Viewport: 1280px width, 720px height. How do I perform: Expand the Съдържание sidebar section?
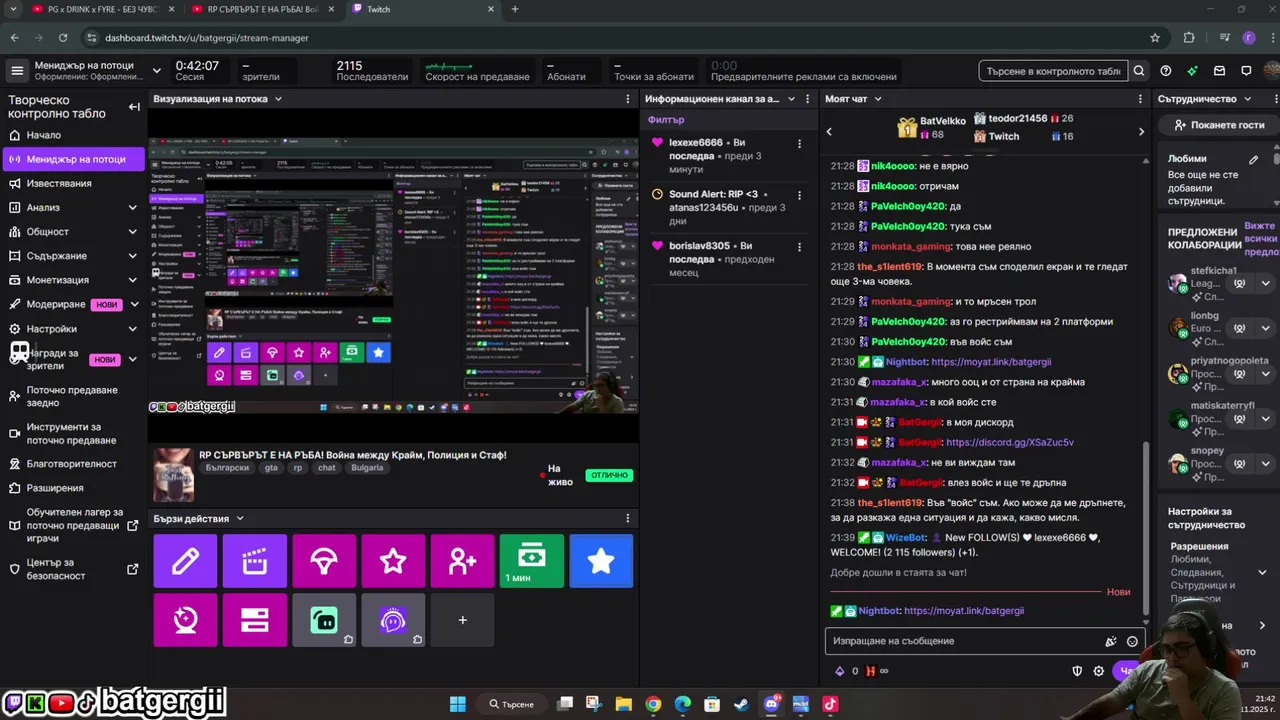[132, 256]
